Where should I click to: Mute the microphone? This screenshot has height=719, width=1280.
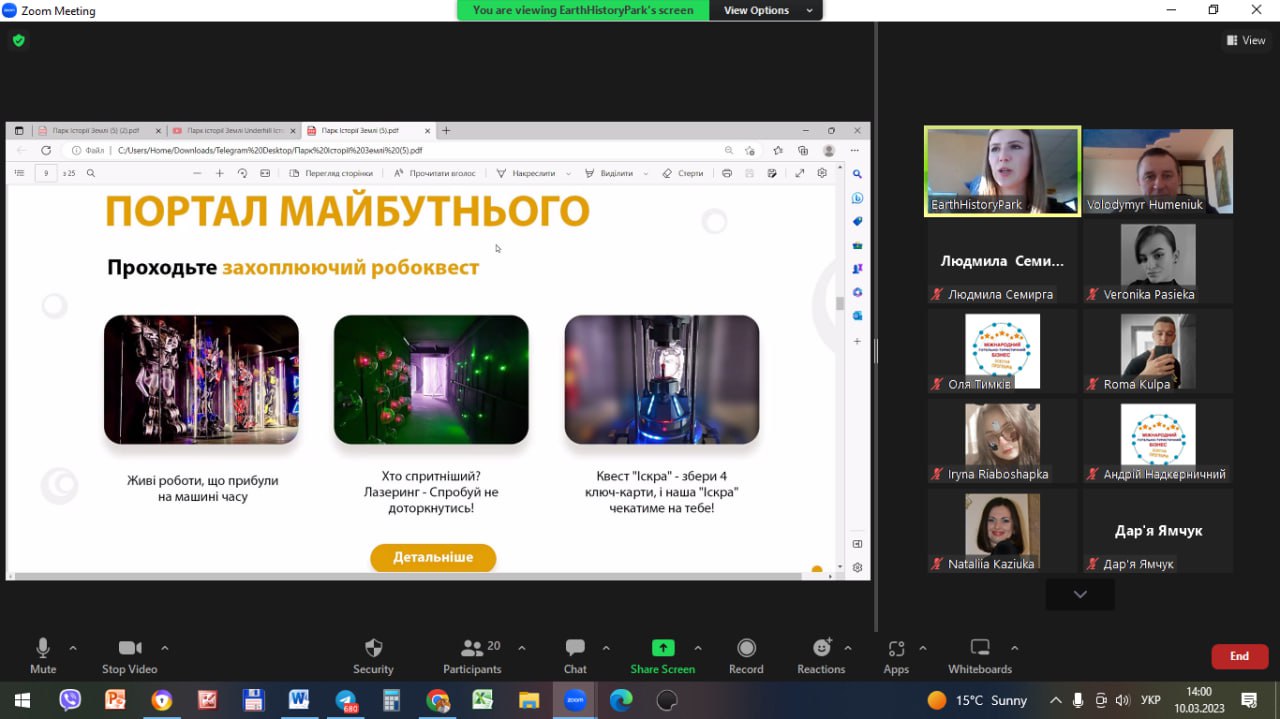(x=43, y=648)
